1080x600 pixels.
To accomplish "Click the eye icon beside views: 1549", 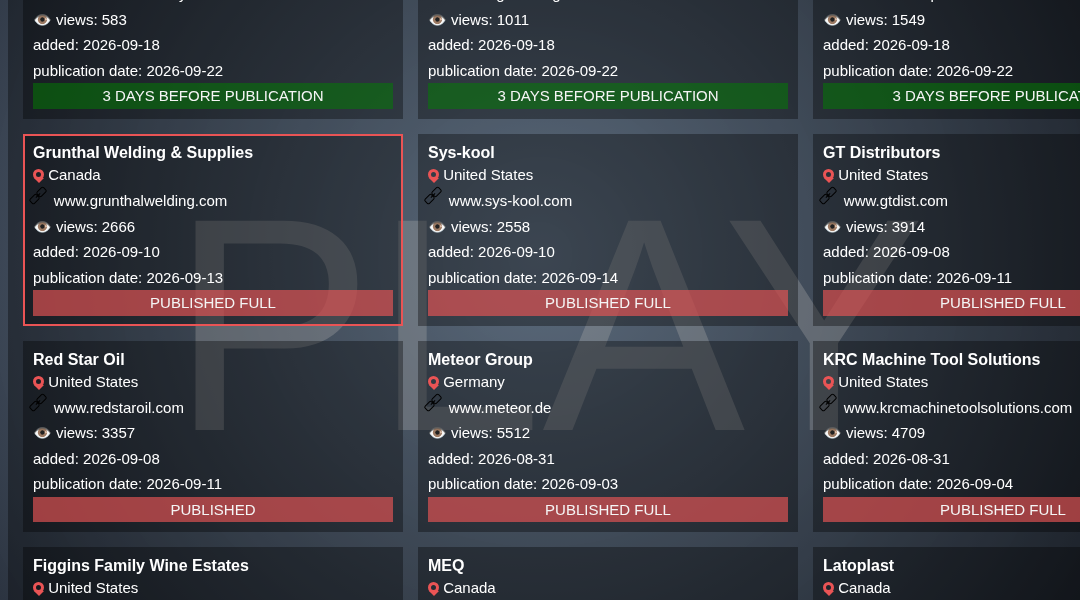I will click(x=832, y=20).
